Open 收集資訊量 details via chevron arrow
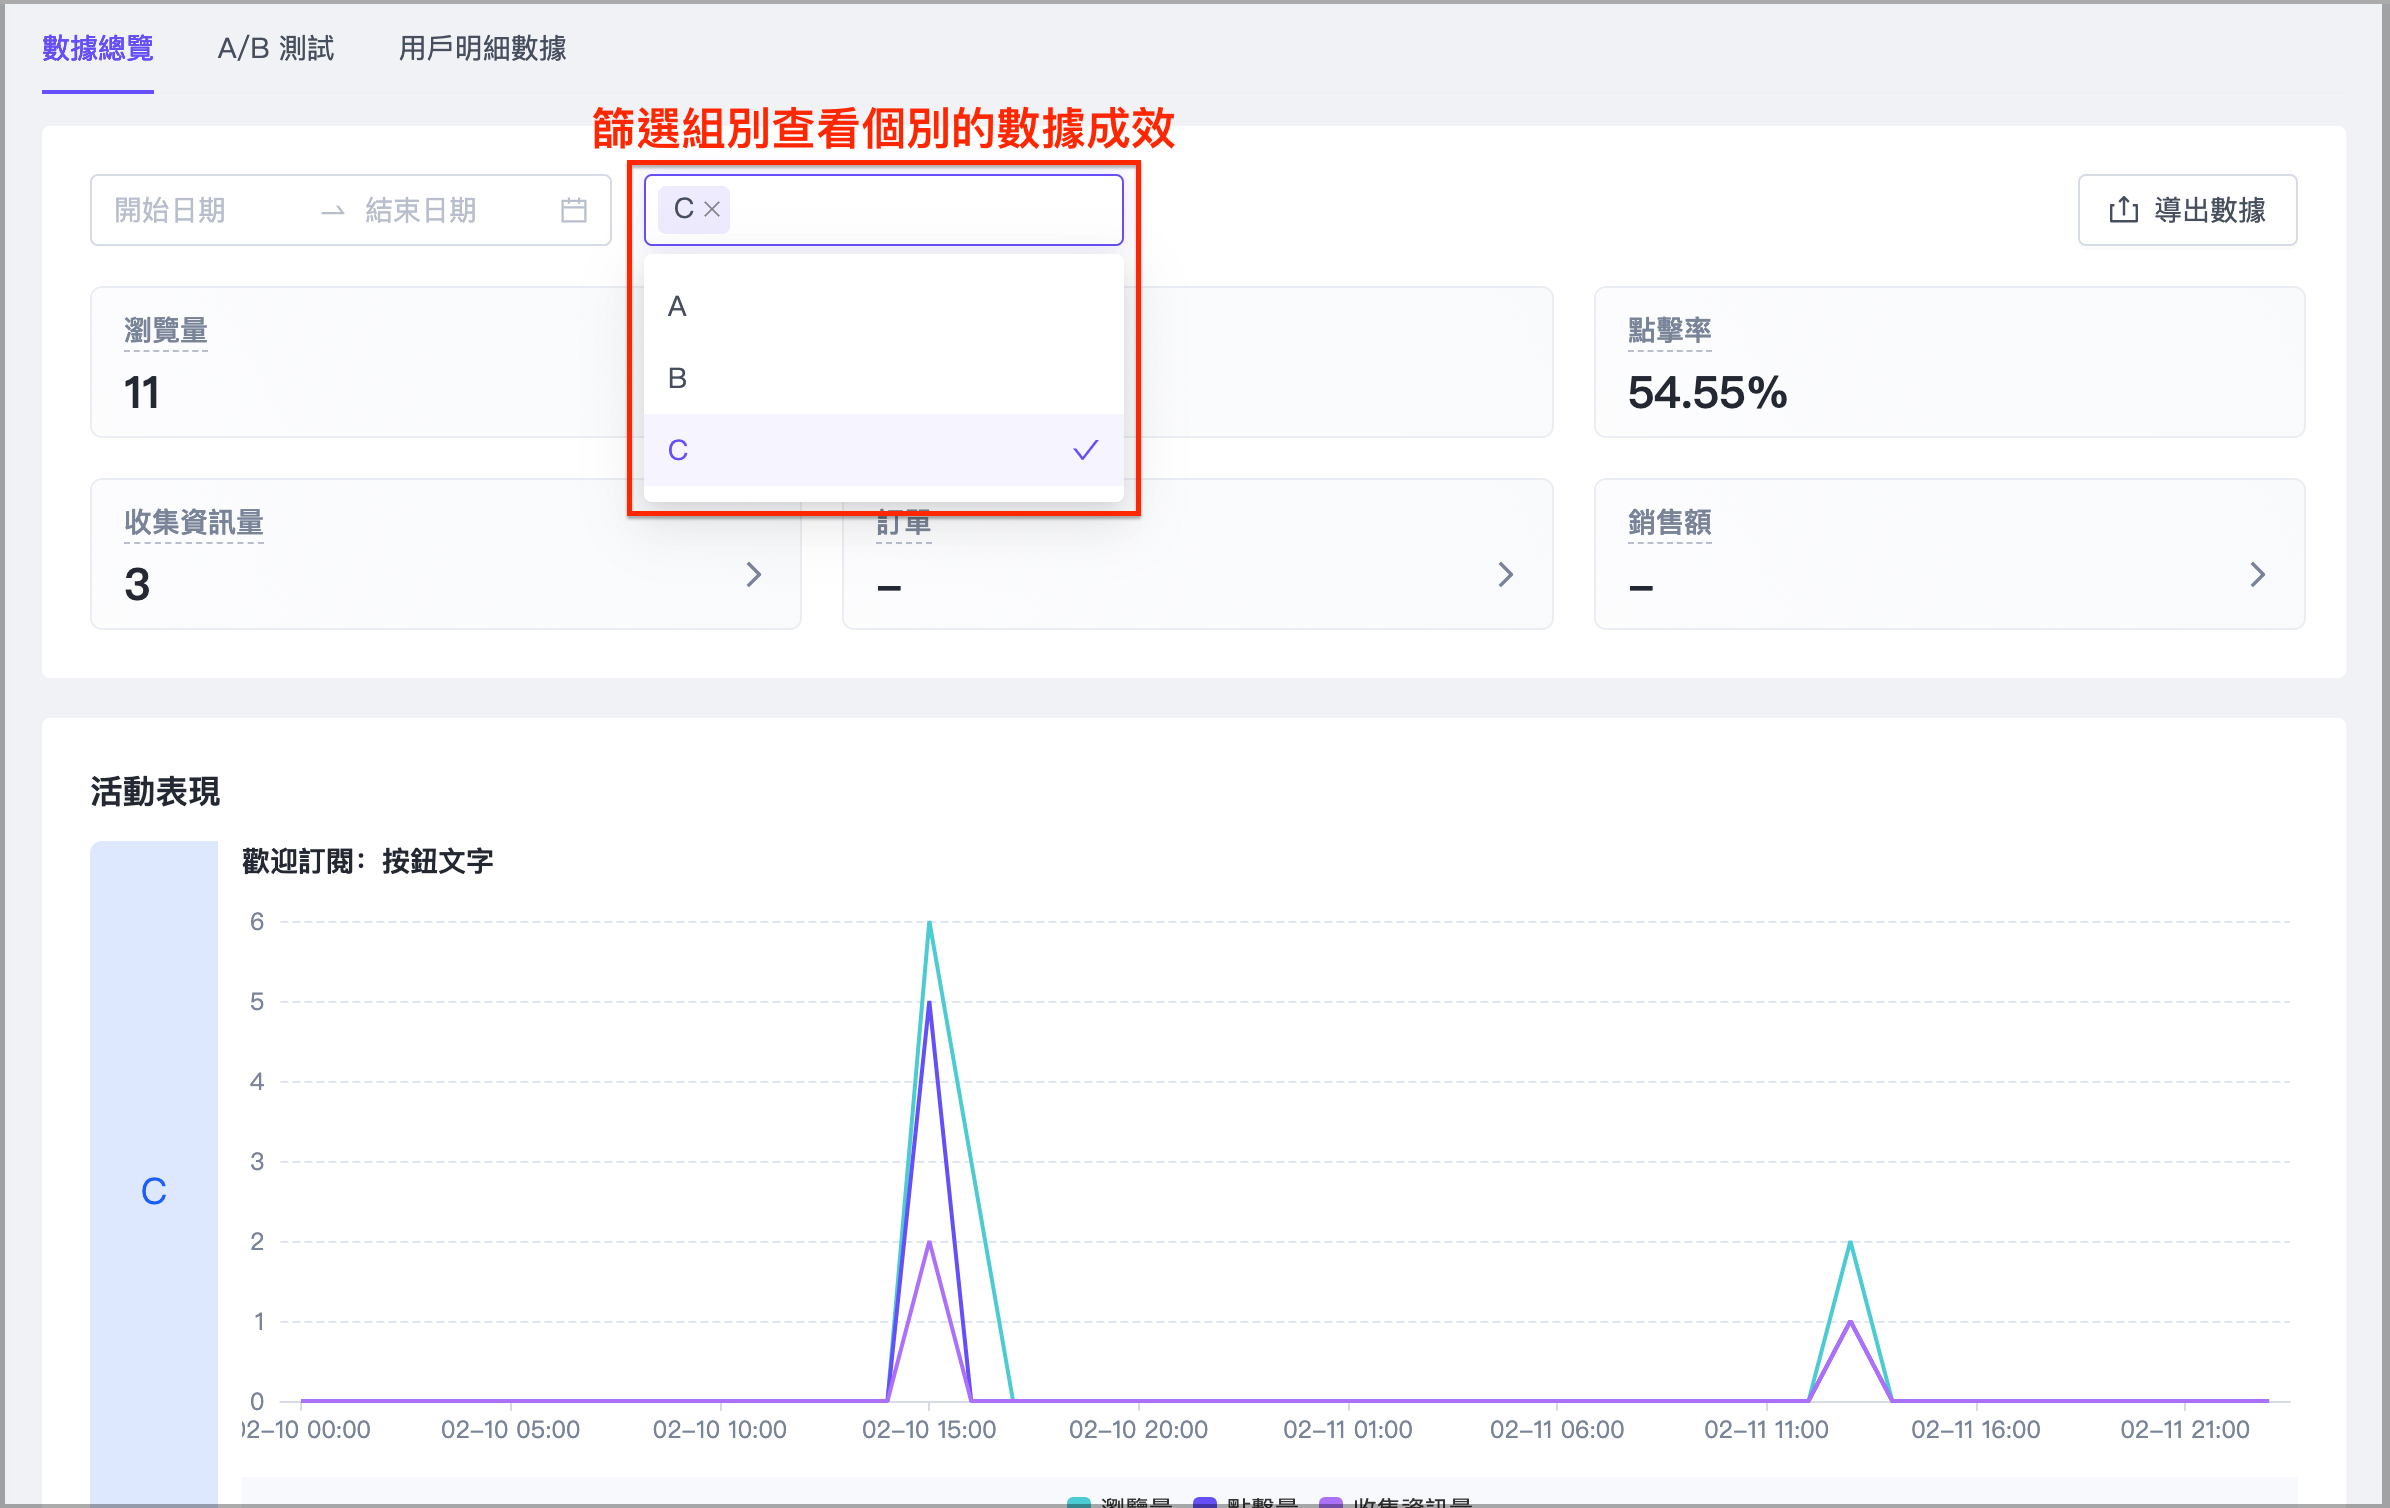This screenshot has height=1508, width=2390. coord(754,575)
